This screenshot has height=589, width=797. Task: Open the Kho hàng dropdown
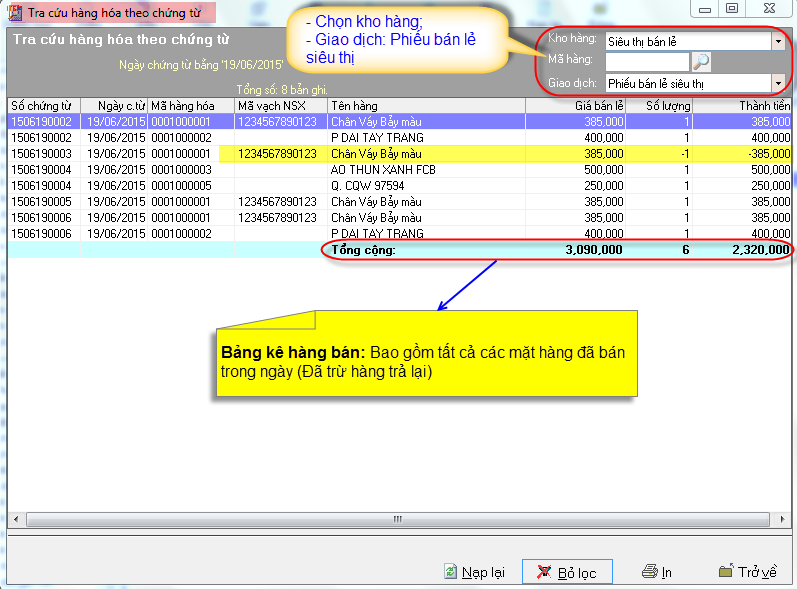777,41
